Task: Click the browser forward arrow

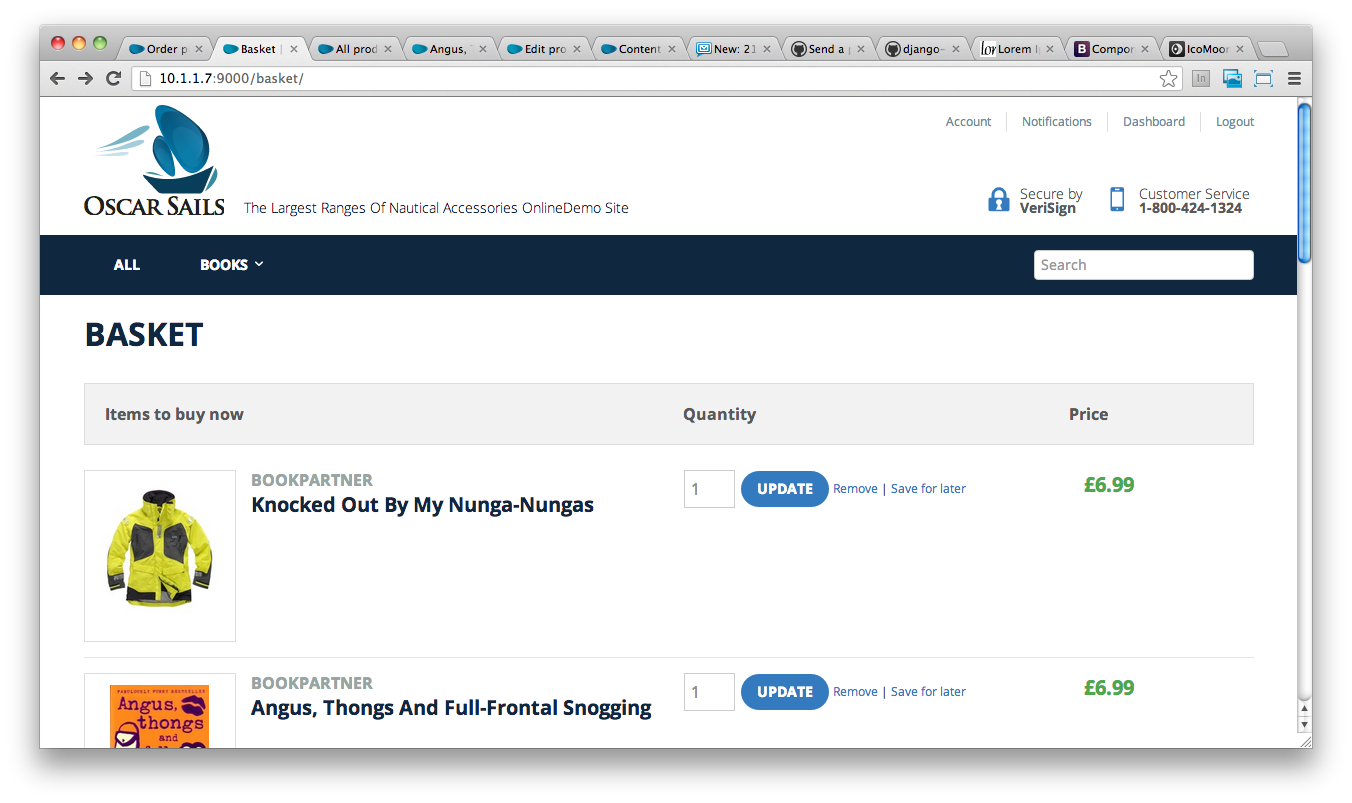Action: (x=86, y=78)
